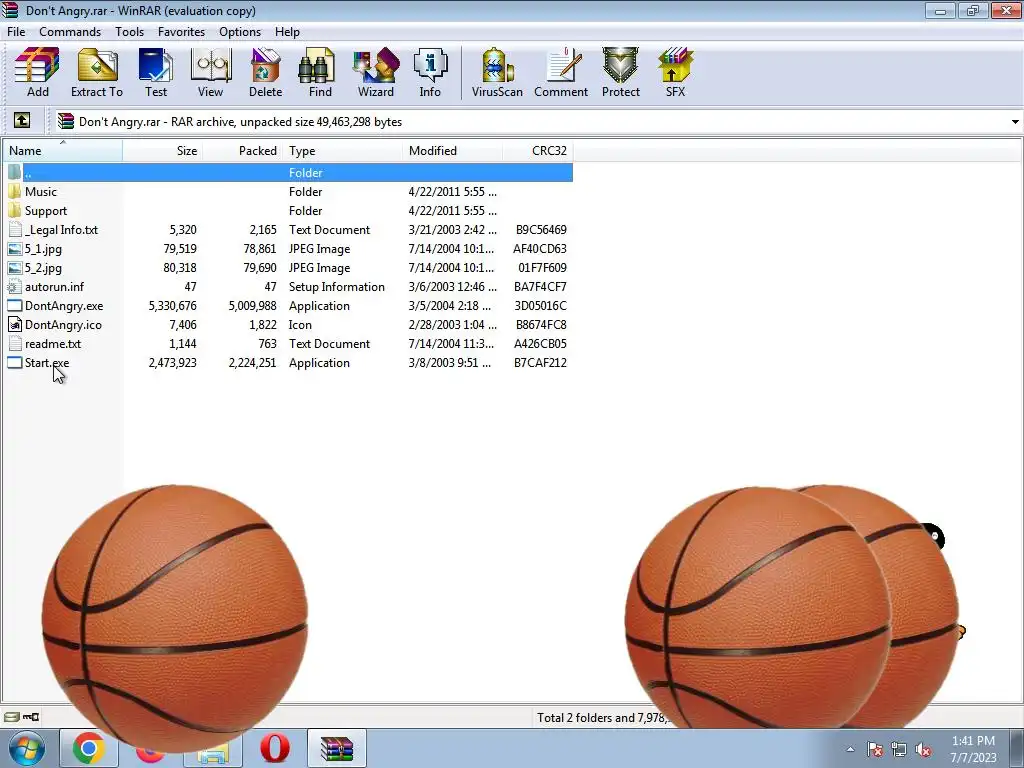Open the View tool
Screen dimensions: 1024x768
[x=210, y=72]
